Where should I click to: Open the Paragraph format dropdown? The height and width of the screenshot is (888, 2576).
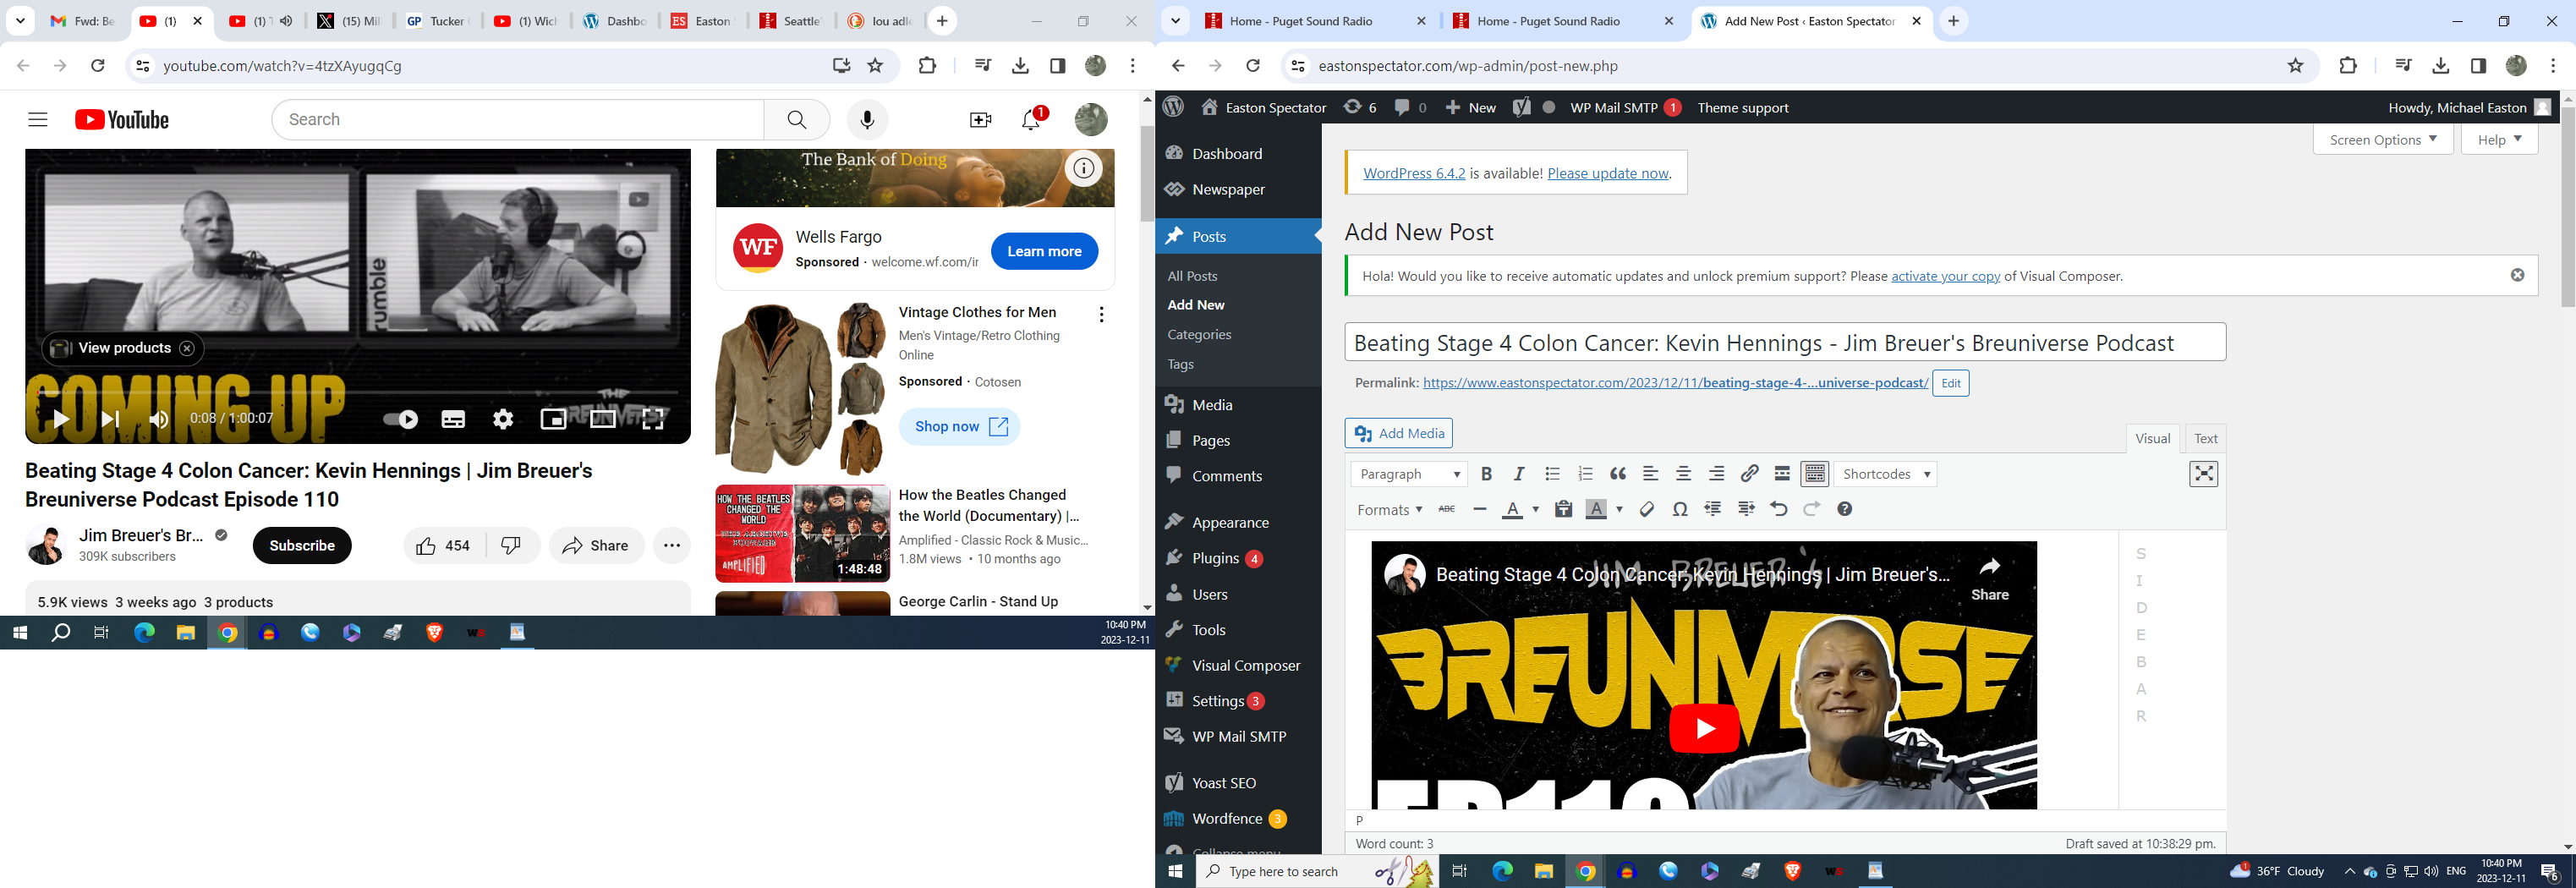(x=1409, y=474)
